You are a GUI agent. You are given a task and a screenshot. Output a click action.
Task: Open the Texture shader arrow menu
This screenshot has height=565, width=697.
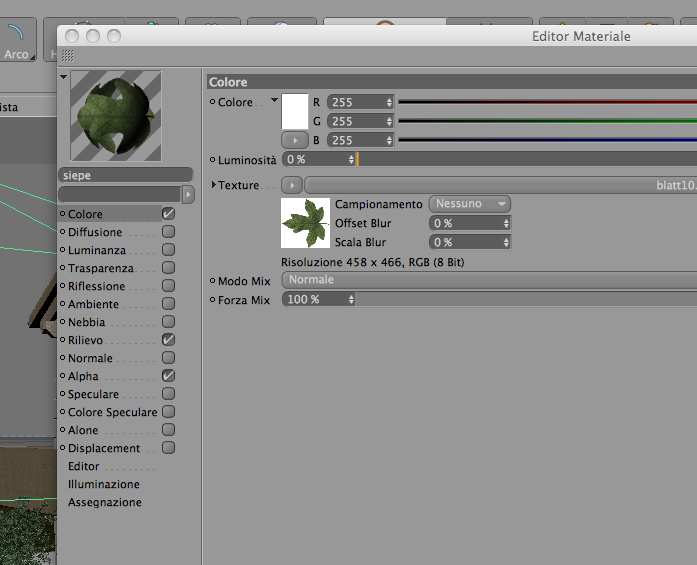292,185
